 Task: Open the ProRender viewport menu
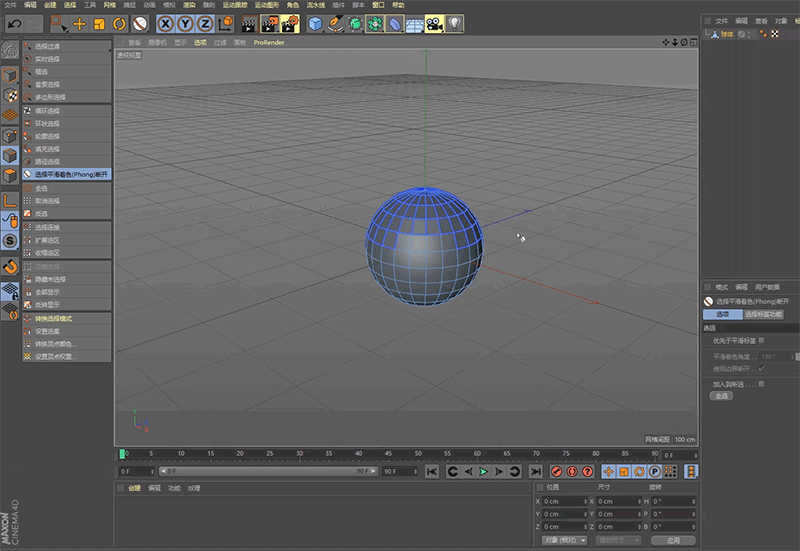[269, 42]
